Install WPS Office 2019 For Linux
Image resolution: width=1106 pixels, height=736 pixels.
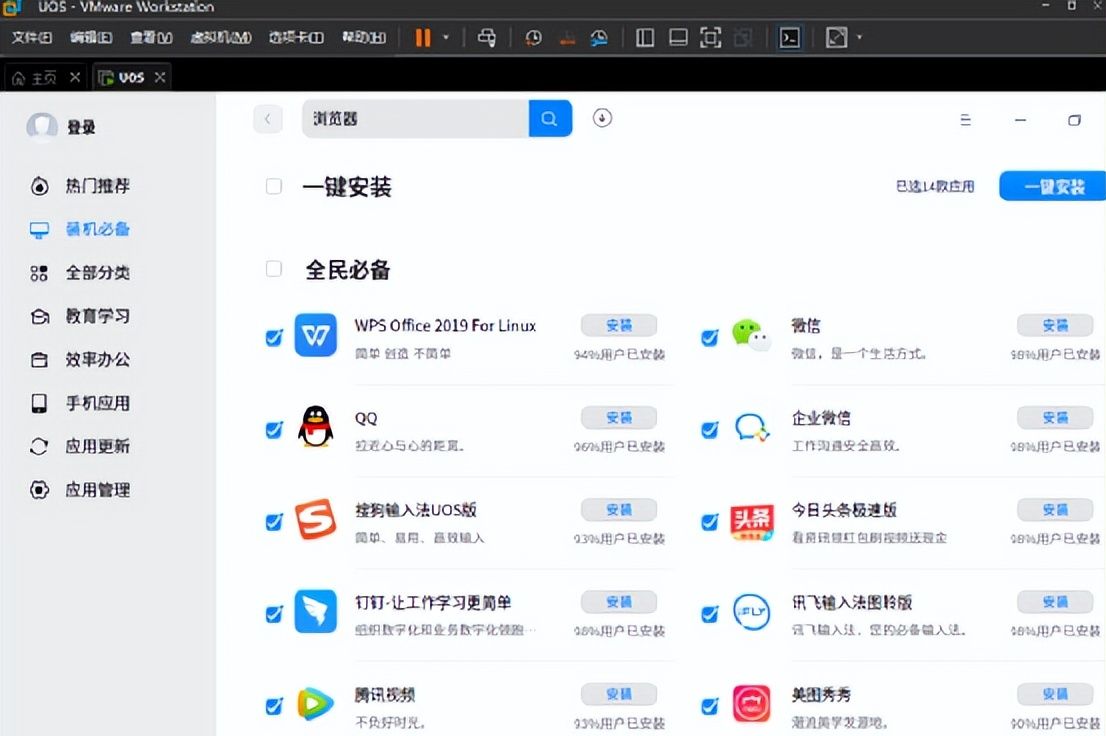click(619, 325)
